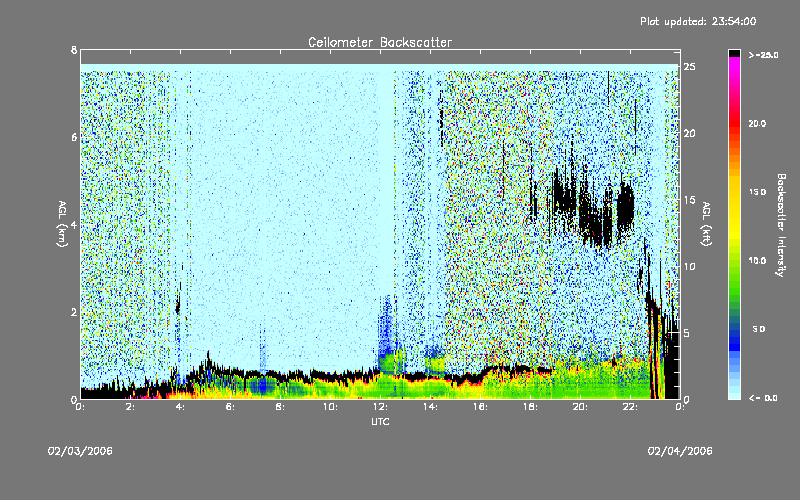800x500 pixels.
Task: Click the "14:" tick on the UTC axis
Action: point(430,407)
